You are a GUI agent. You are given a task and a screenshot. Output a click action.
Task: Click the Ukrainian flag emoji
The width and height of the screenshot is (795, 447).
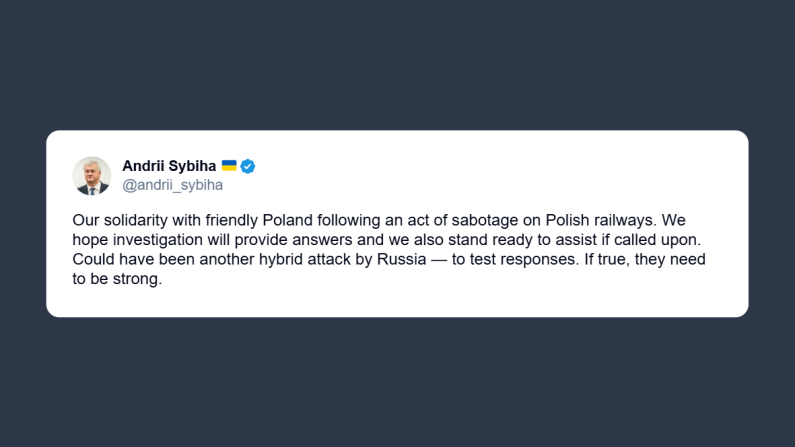click(x=229, y=166)
